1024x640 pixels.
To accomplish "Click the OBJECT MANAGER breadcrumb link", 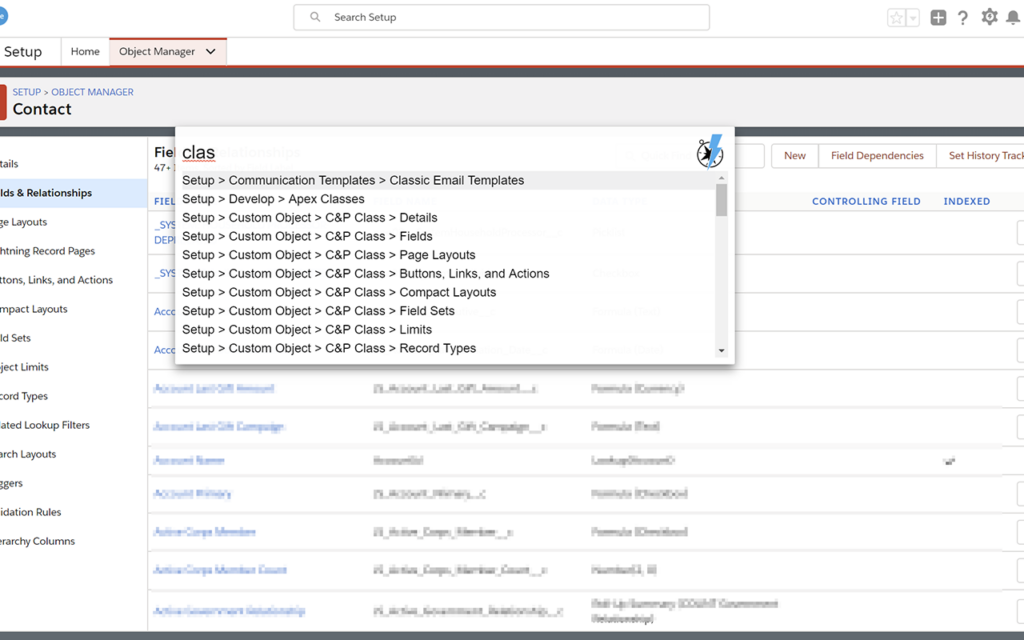I will (92, 92).
